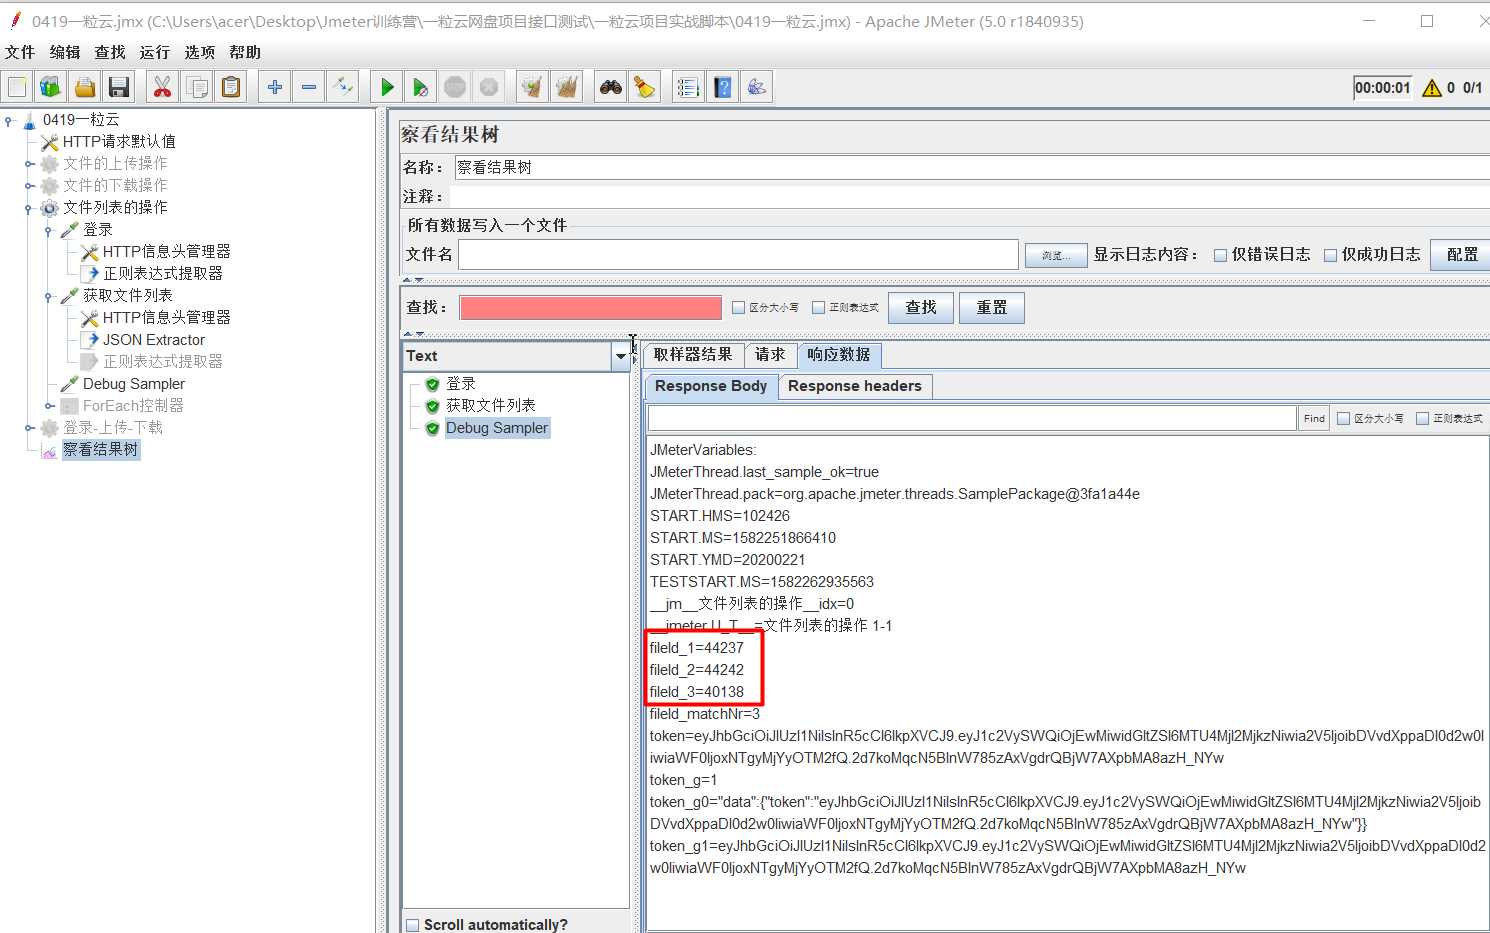1490x933 pixels.
Task: Start test without pauses icon
Action: click(420, 87)
